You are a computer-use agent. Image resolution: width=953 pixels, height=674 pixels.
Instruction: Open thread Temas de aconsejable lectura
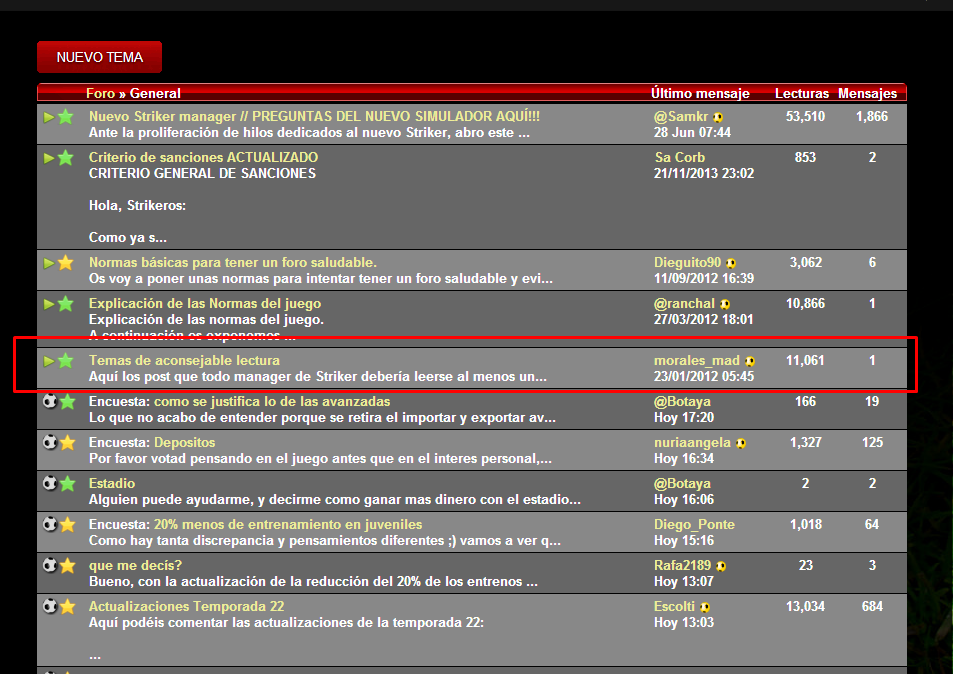click(x=184, y=360)
